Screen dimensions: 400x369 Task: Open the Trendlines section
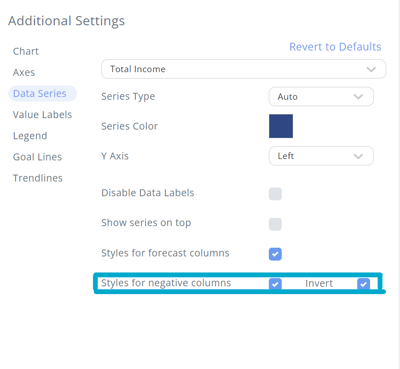click(x=38, y=178)
